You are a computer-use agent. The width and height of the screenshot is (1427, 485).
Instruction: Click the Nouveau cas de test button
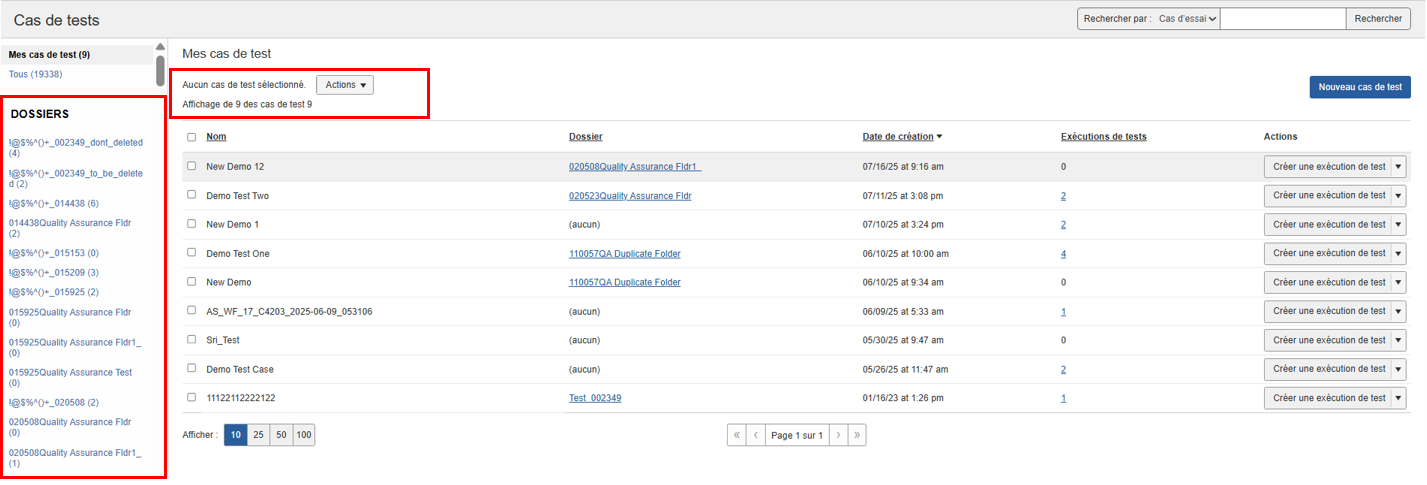[x=1359, y=87]
